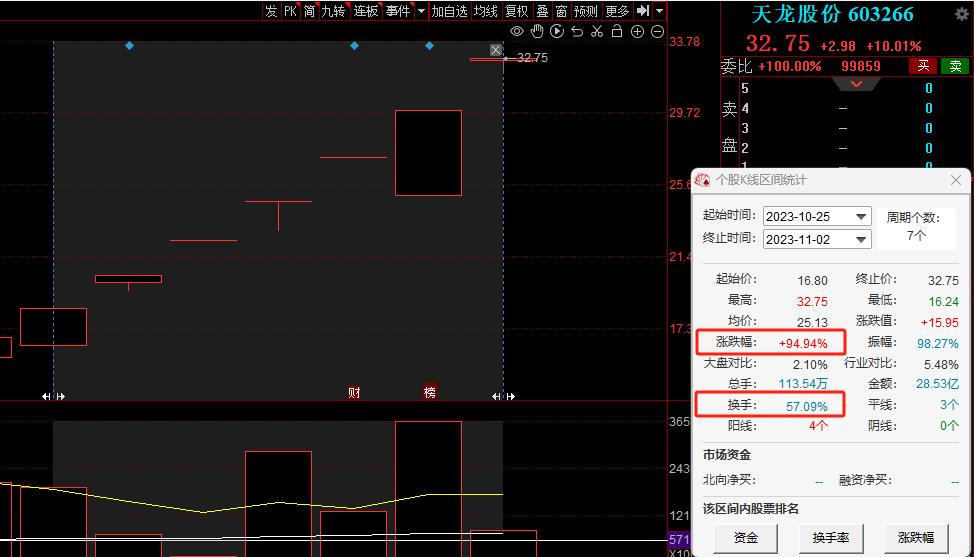Click the 榜 ranking marker on chart

pyautogui.click(x=430, y=393)
